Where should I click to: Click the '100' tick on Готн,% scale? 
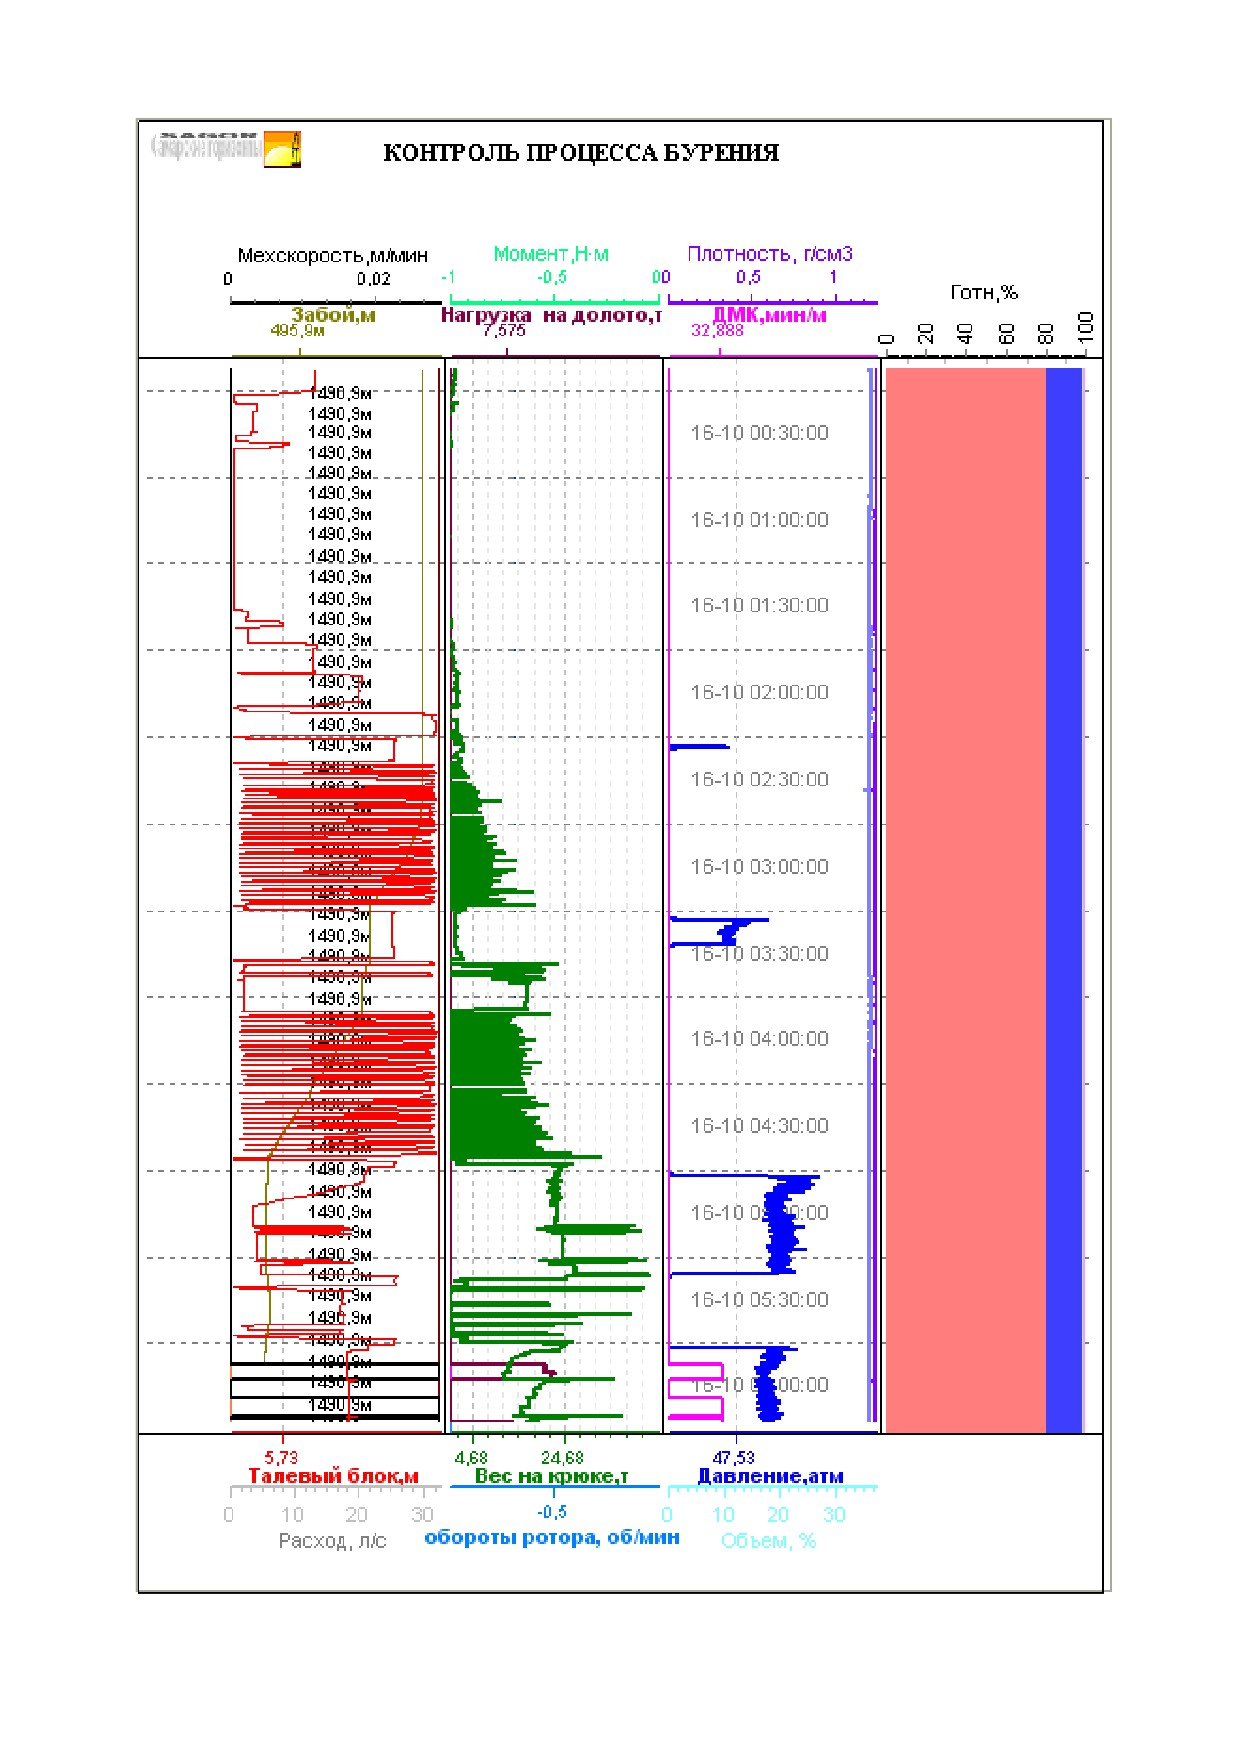pos(1088,328)
